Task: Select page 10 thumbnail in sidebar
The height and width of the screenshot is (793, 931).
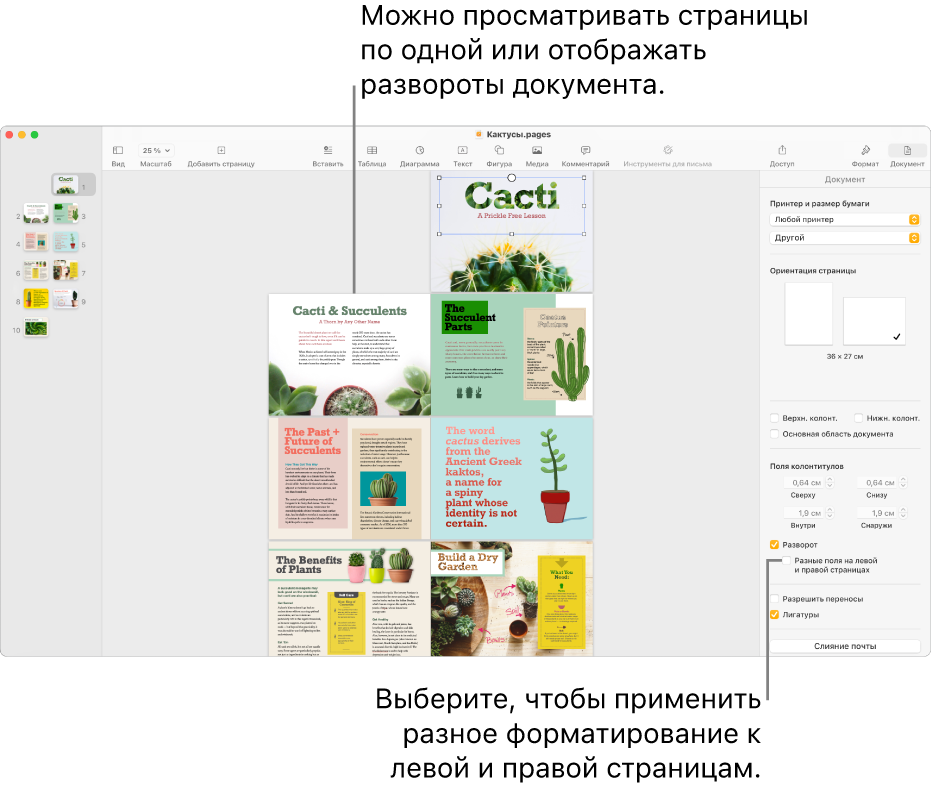Action: click(x=36, y=327)
